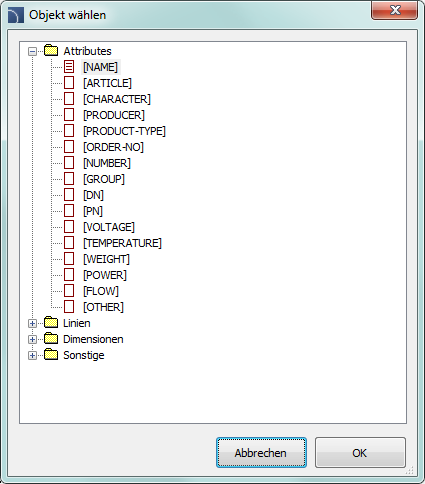Click the Dimensionen folder icon
Screen dimensions: 425x484
(x=51, y=339)
